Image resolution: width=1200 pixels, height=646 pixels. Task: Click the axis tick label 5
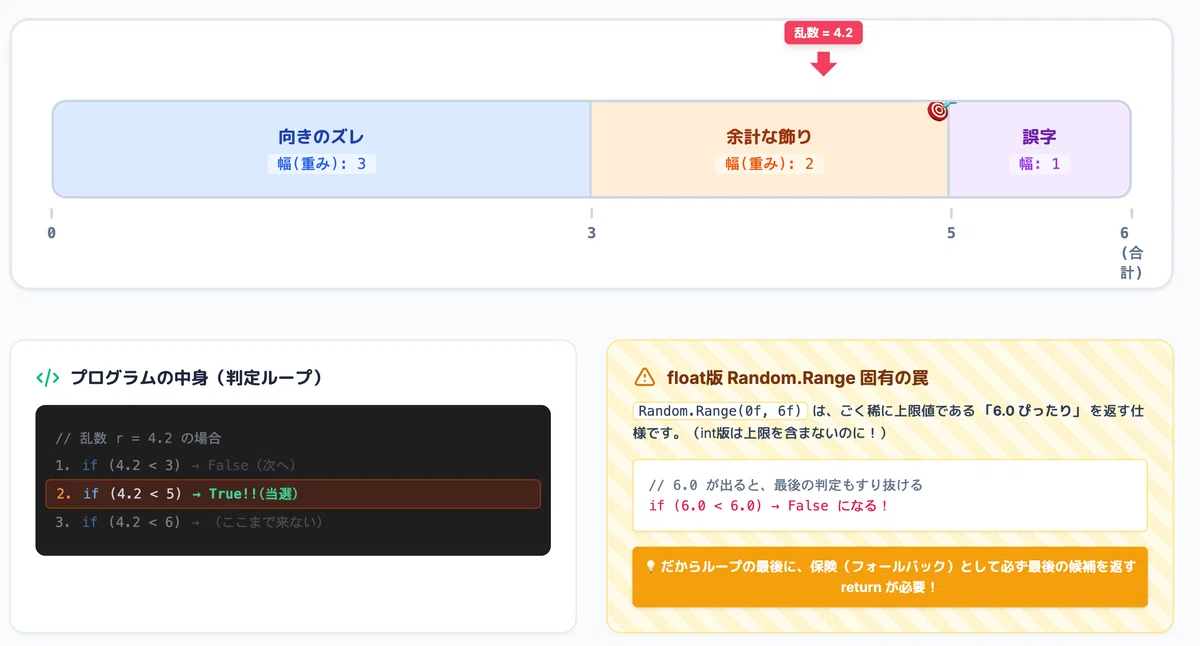point(950,233)
